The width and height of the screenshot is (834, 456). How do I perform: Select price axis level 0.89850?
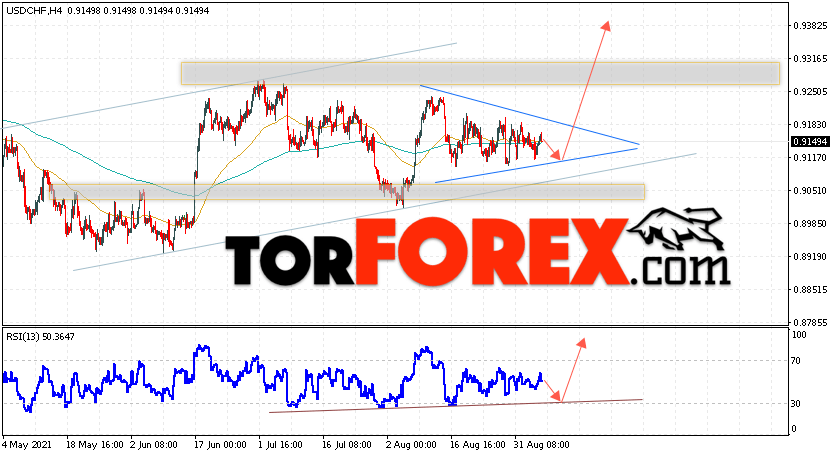(810, 223)
